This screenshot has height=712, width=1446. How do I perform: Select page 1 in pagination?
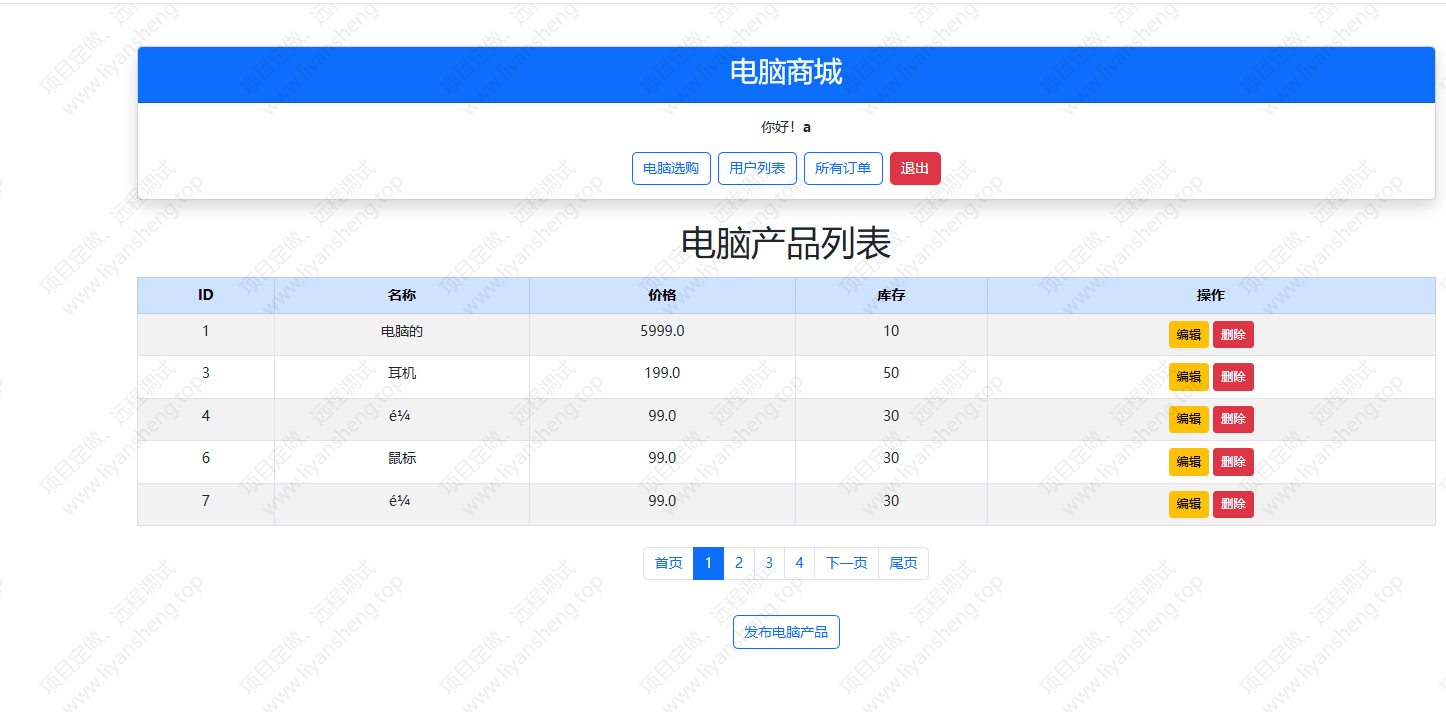pos(708,563)
